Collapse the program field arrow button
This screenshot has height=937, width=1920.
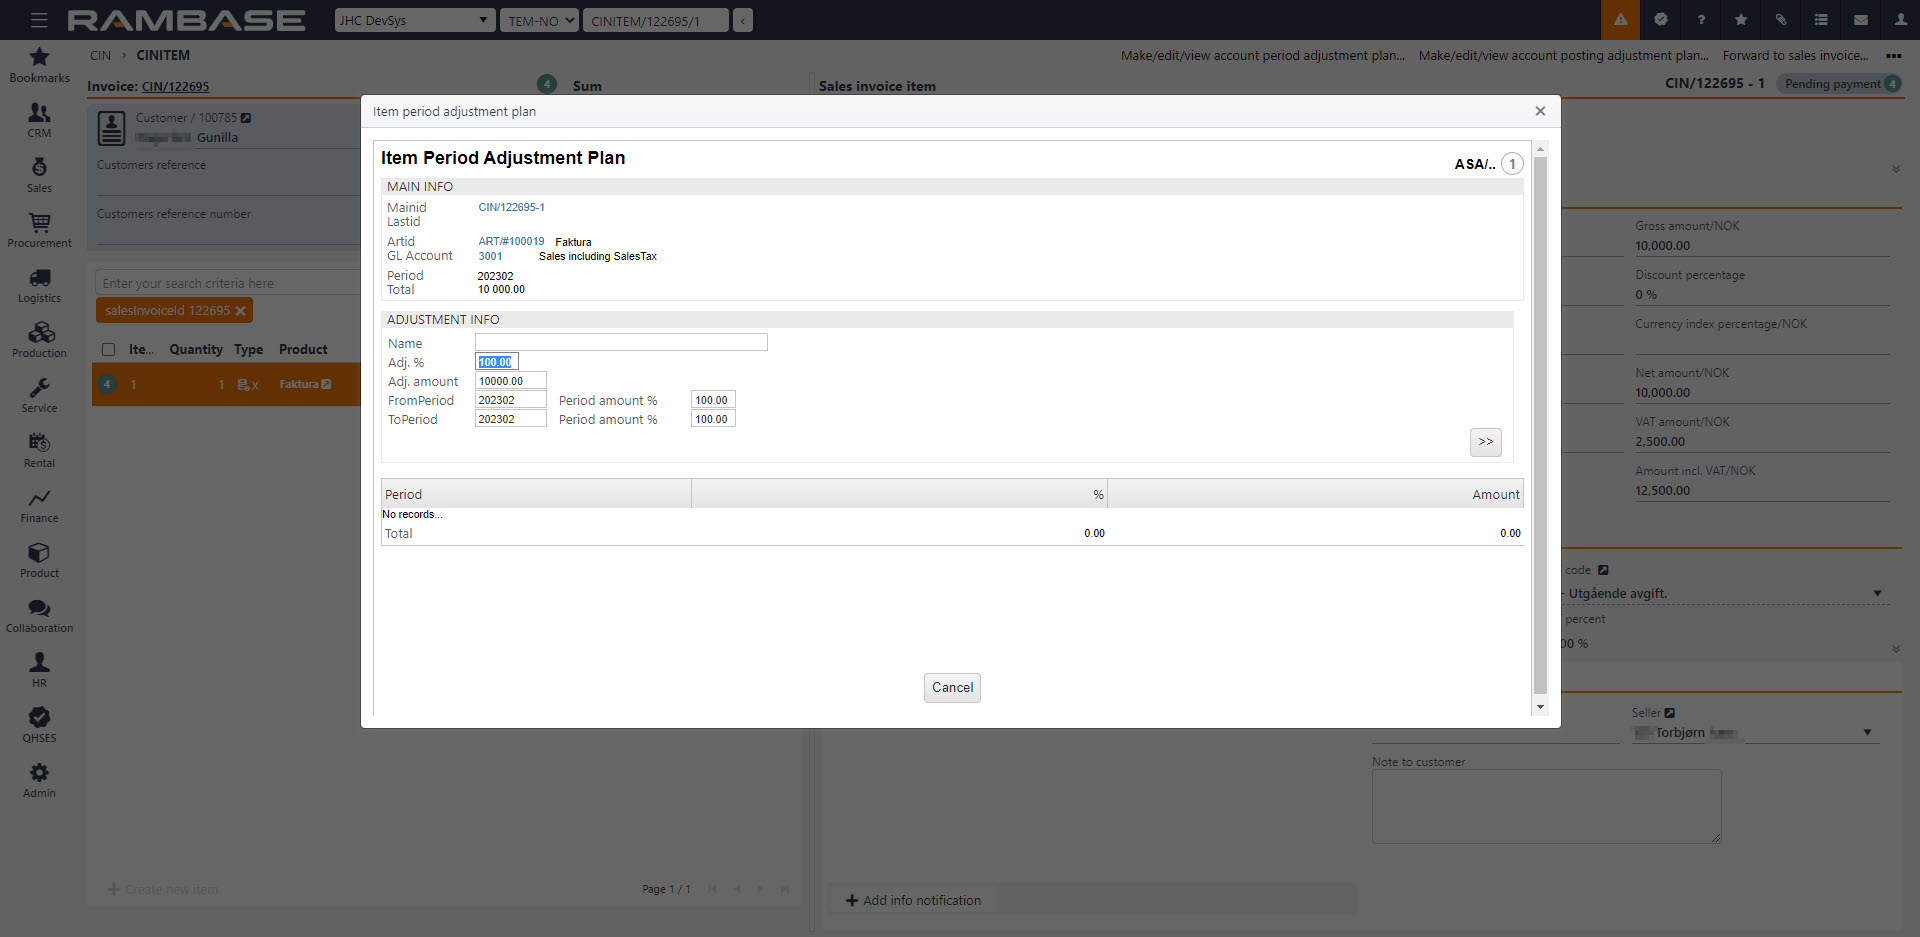(742, 20)
